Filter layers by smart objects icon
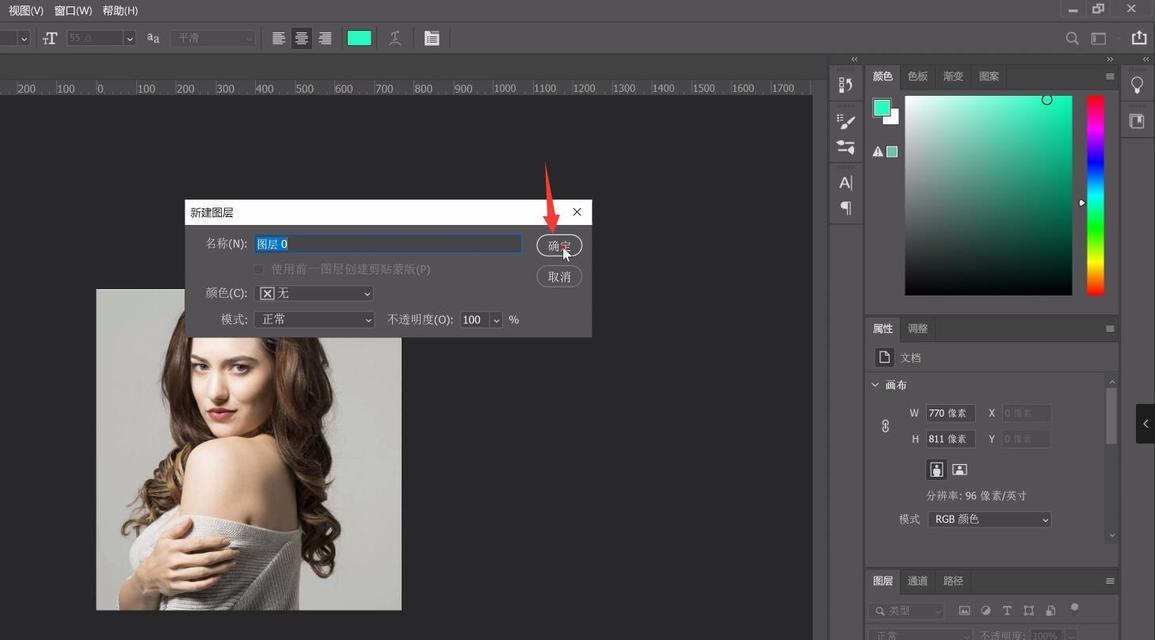This screenshot has width=1155, height=640. tap(1050, 611)
